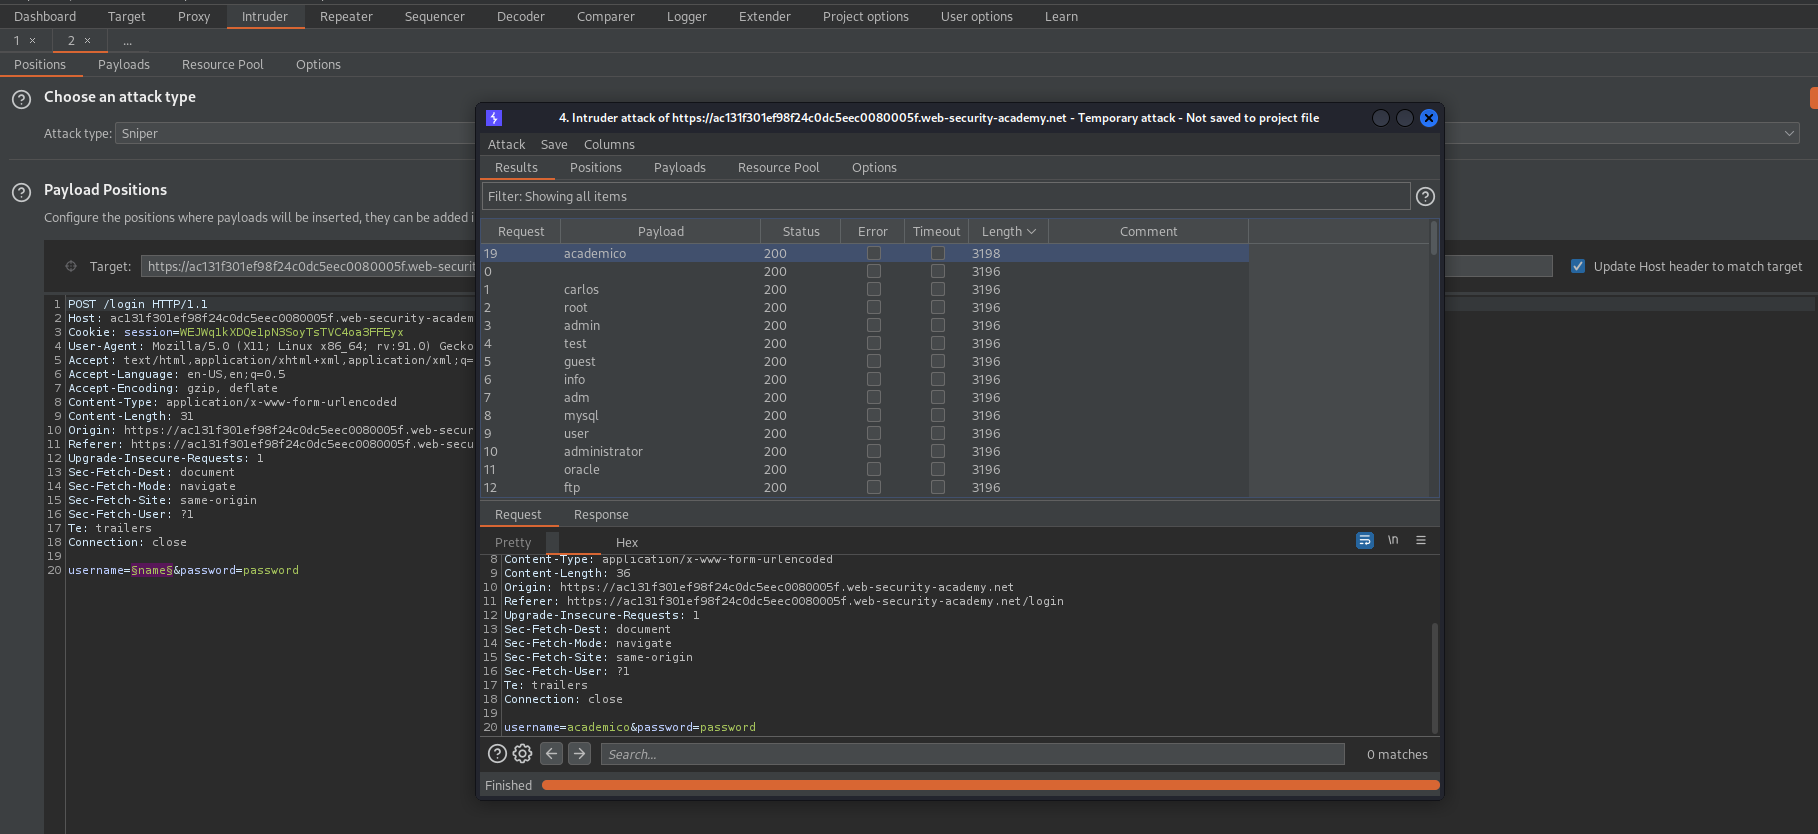The image size is (1818, 834).
Task: Click the help icon beside Choose an attack type
Action: pyautogui.click(x=21, y=100)
